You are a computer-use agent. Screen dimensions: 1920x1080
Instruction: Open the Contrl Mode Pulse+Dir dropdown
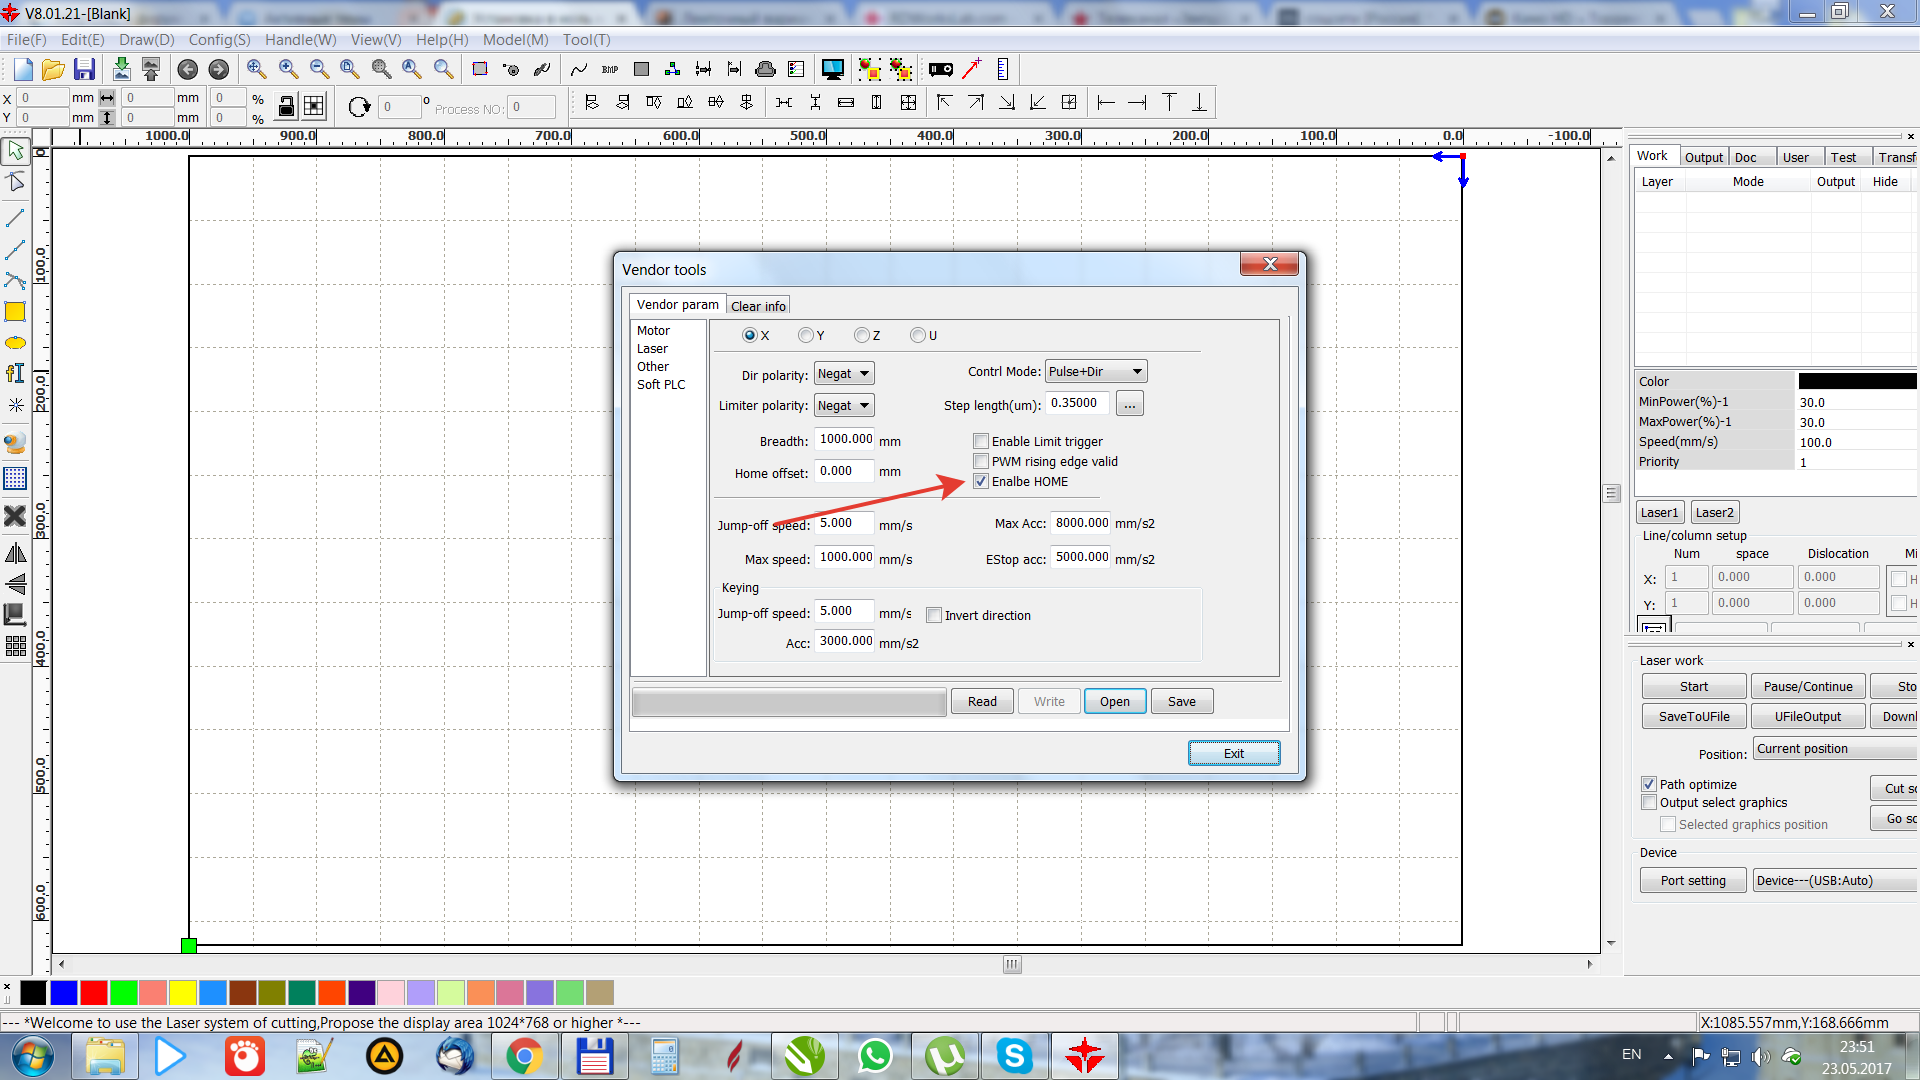(1095, 372)
